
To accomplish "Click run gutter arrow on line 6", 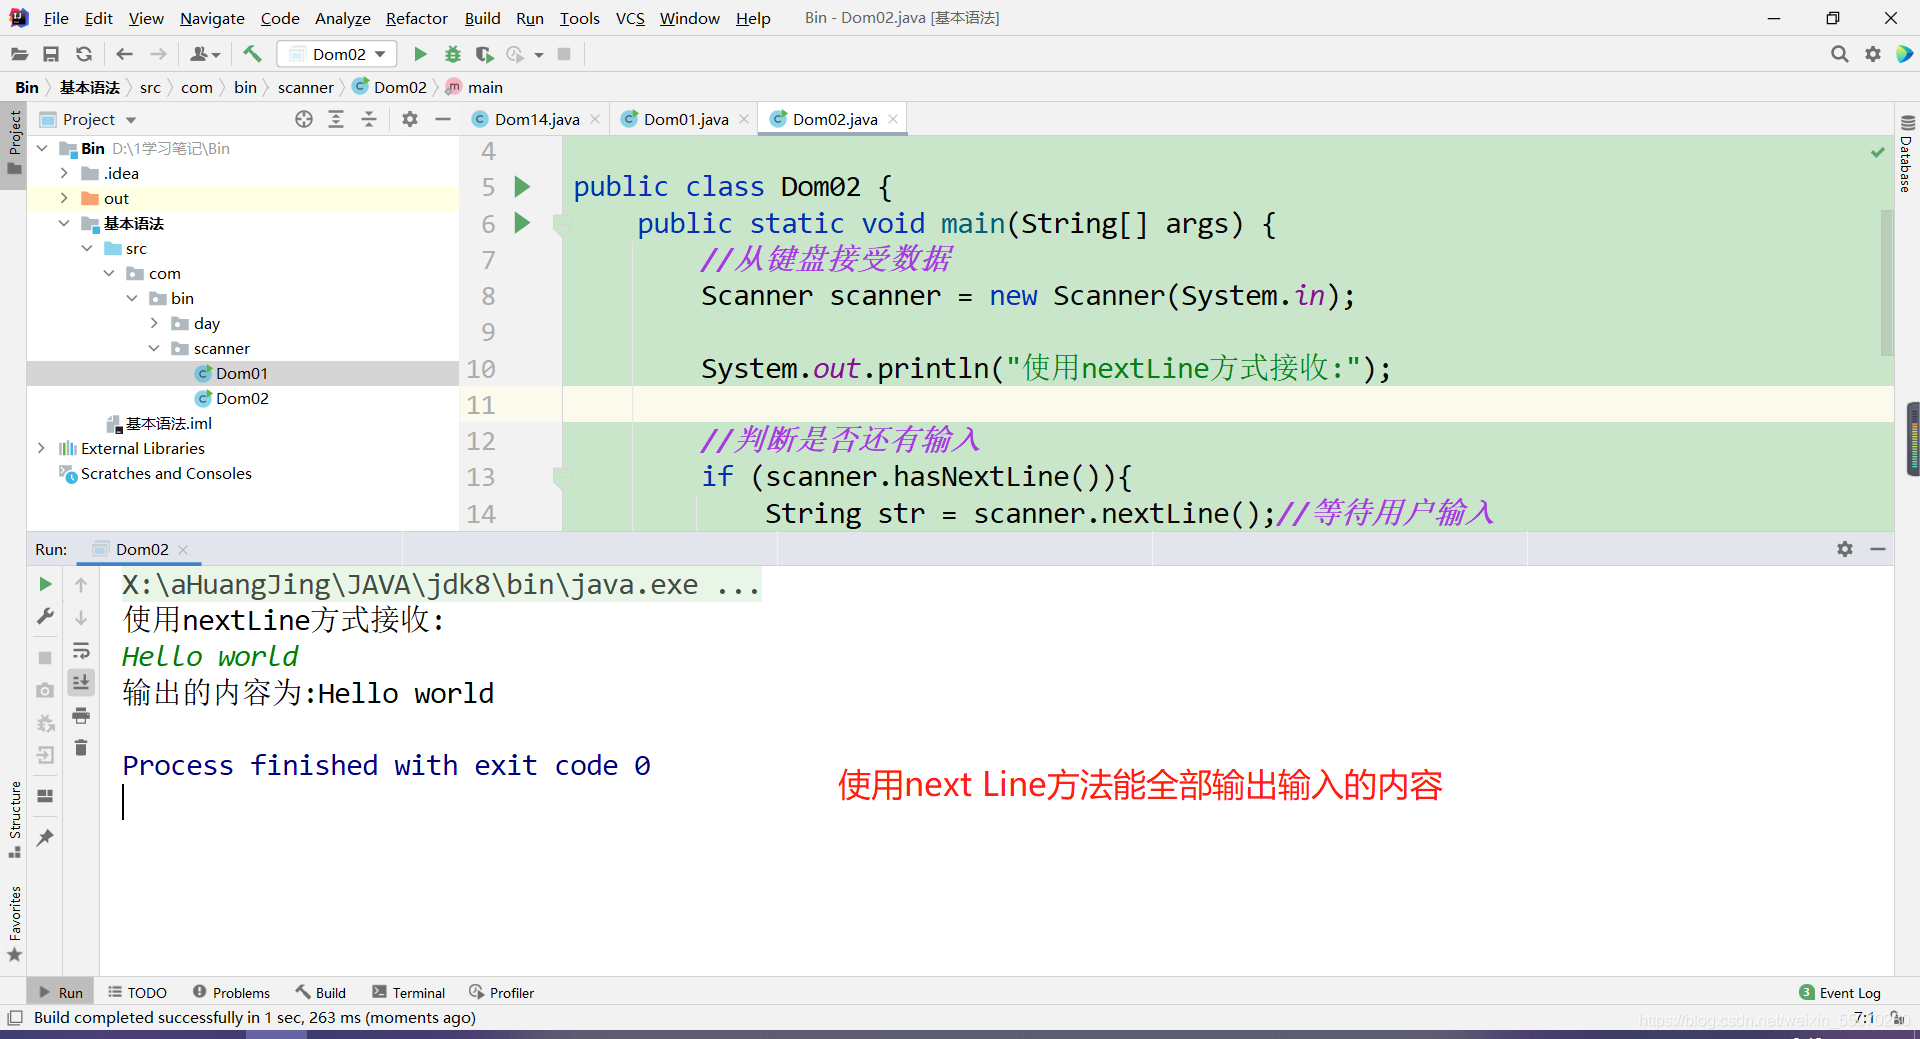I will coord(522,222).
